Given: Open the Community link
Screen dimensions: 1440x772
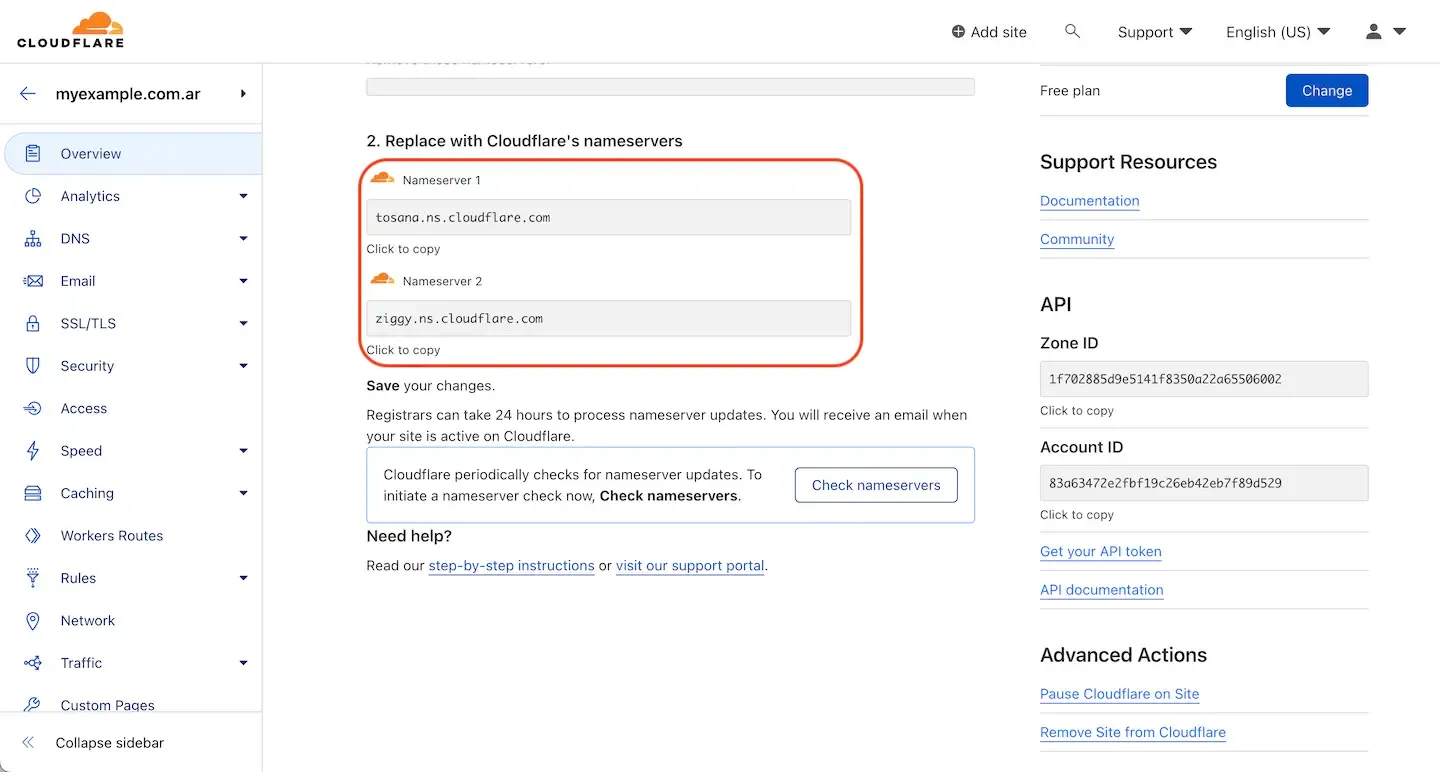Looking at the screenshot, I should pos(1077,239).
